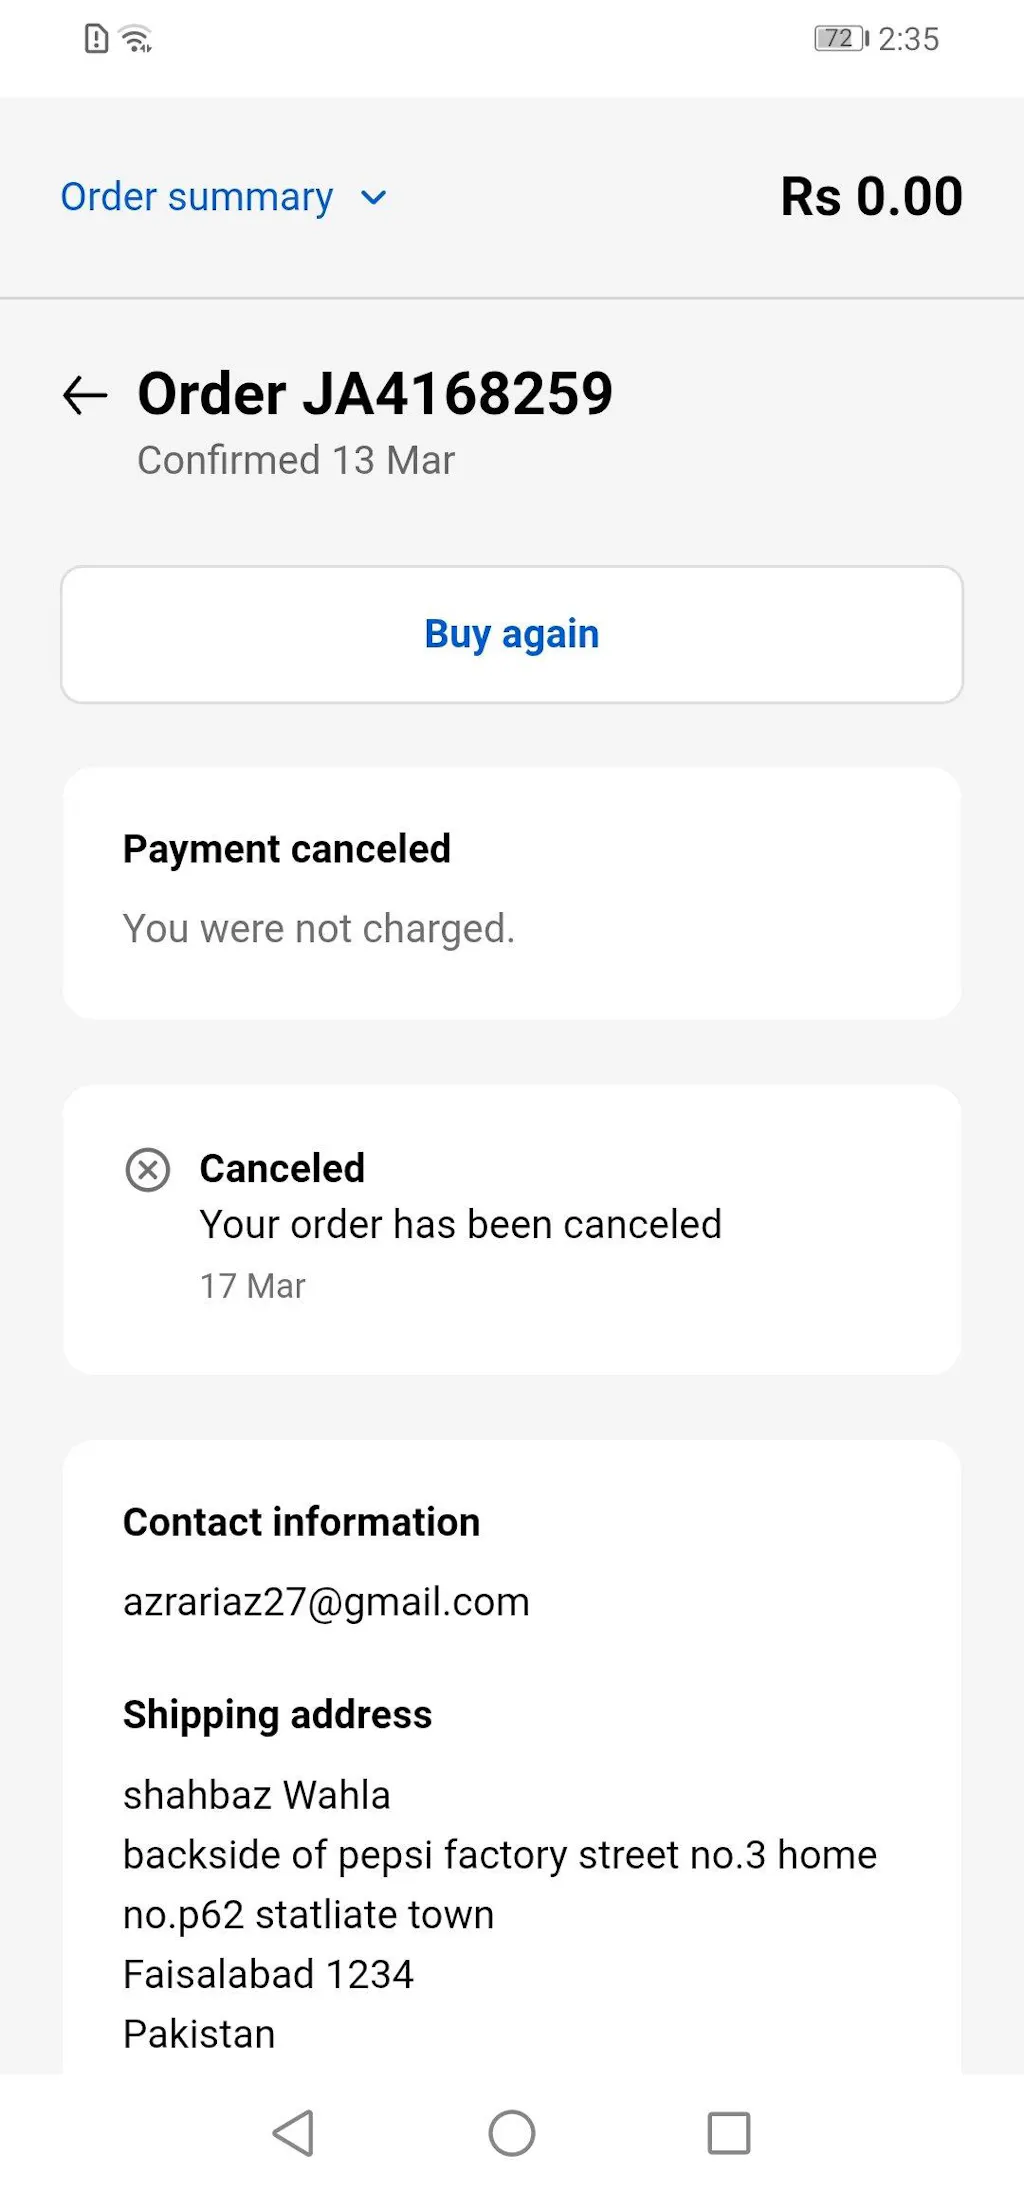Viewport: 1024px width, 2192px height.
Task: Tap the back arrow beside the order number
Action: point(85,395)
